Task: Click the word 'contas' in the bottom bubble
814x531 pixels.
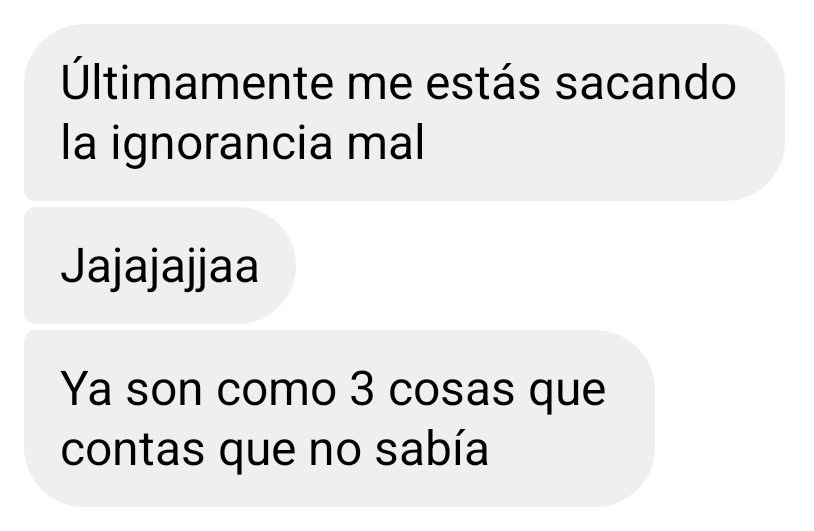Action: (x=132, y=449)
